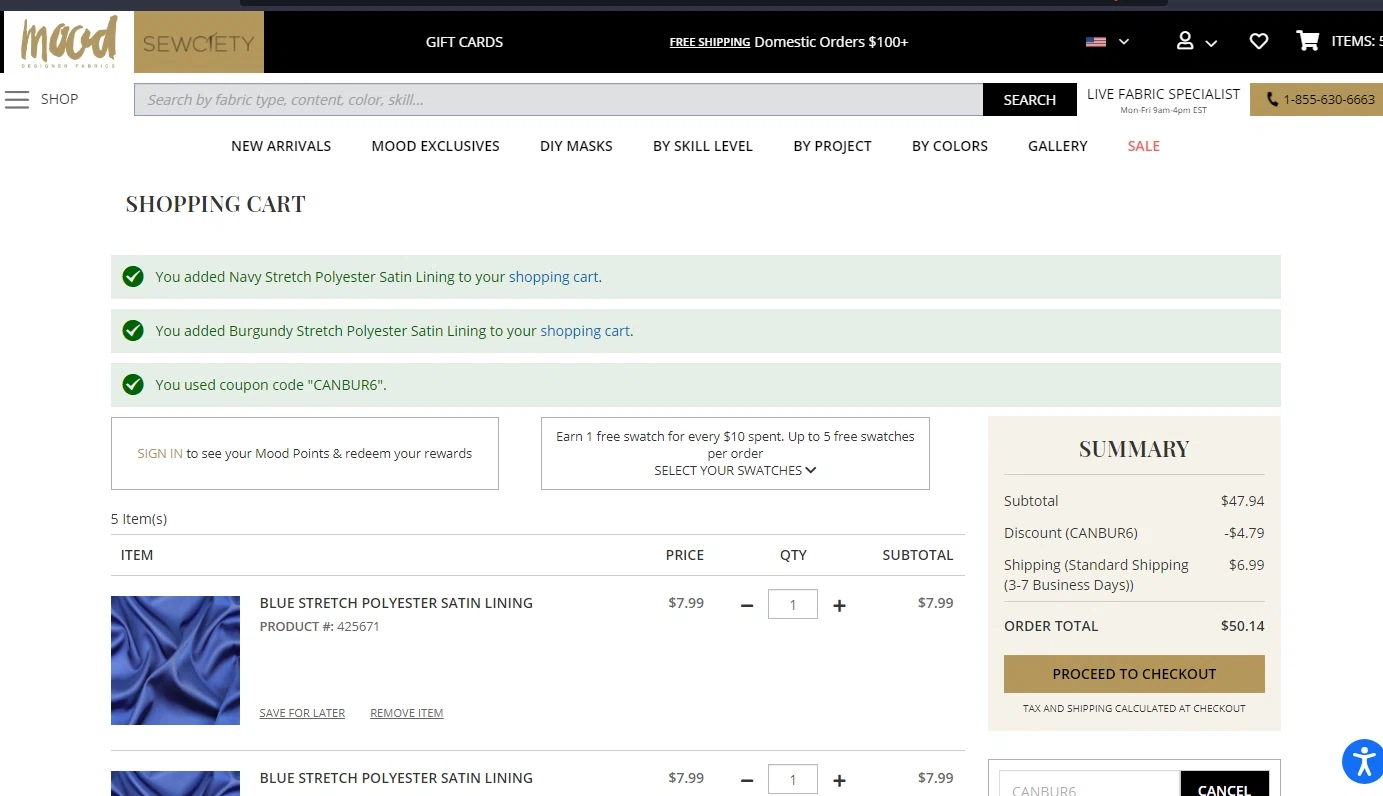Open the user account icon
This screenshot has height=796, width=1383.
pos(1185,41)
